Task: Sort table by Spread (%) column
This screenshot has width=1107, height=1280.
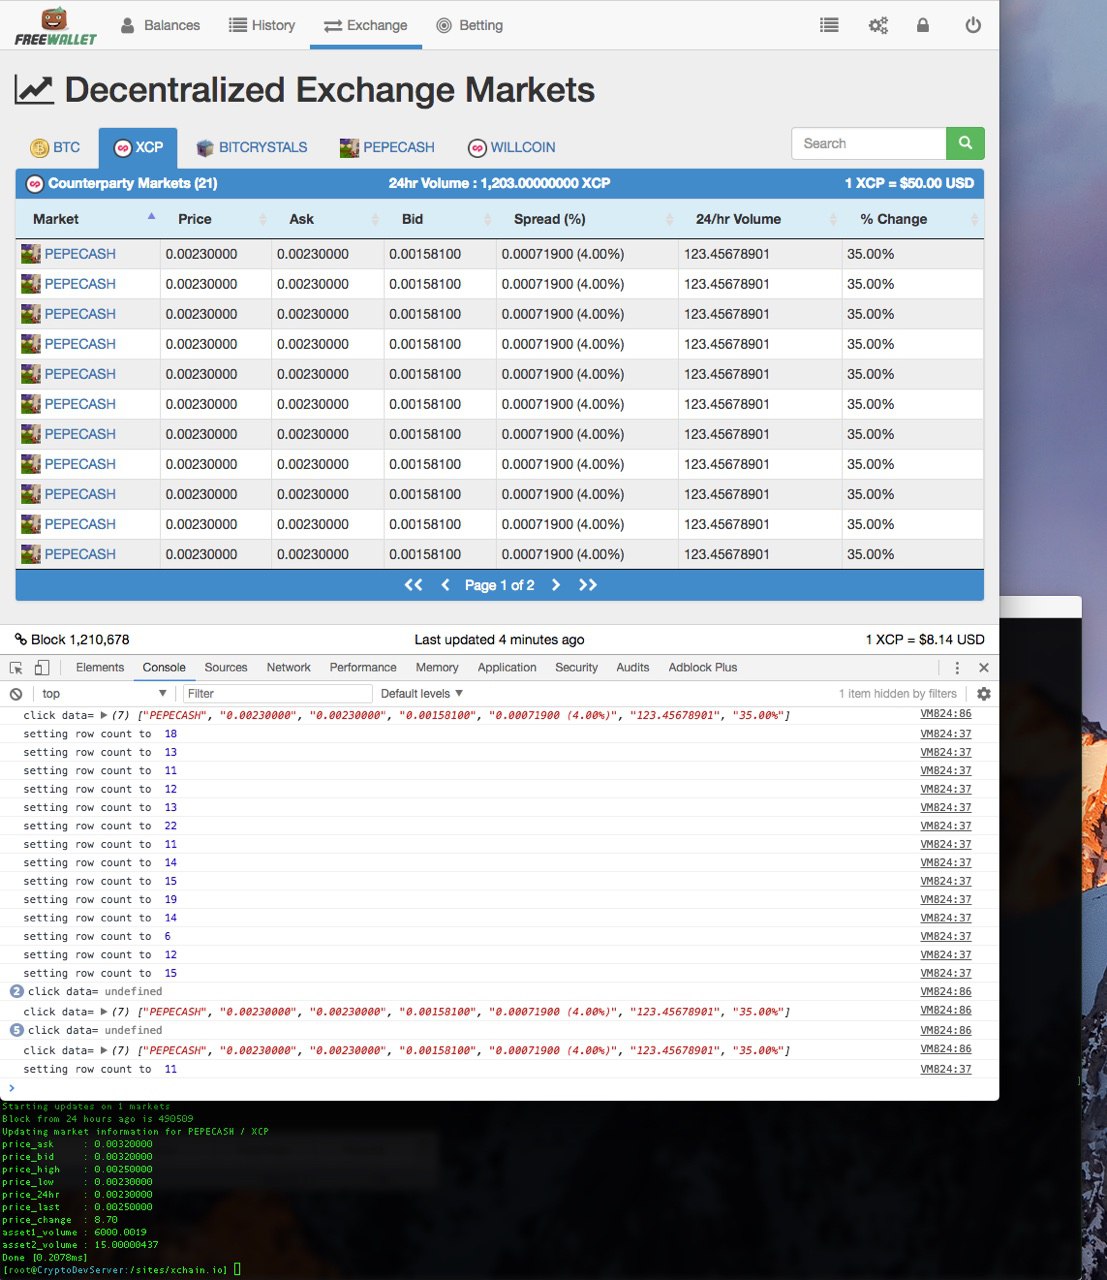Action: click(587, 219)
